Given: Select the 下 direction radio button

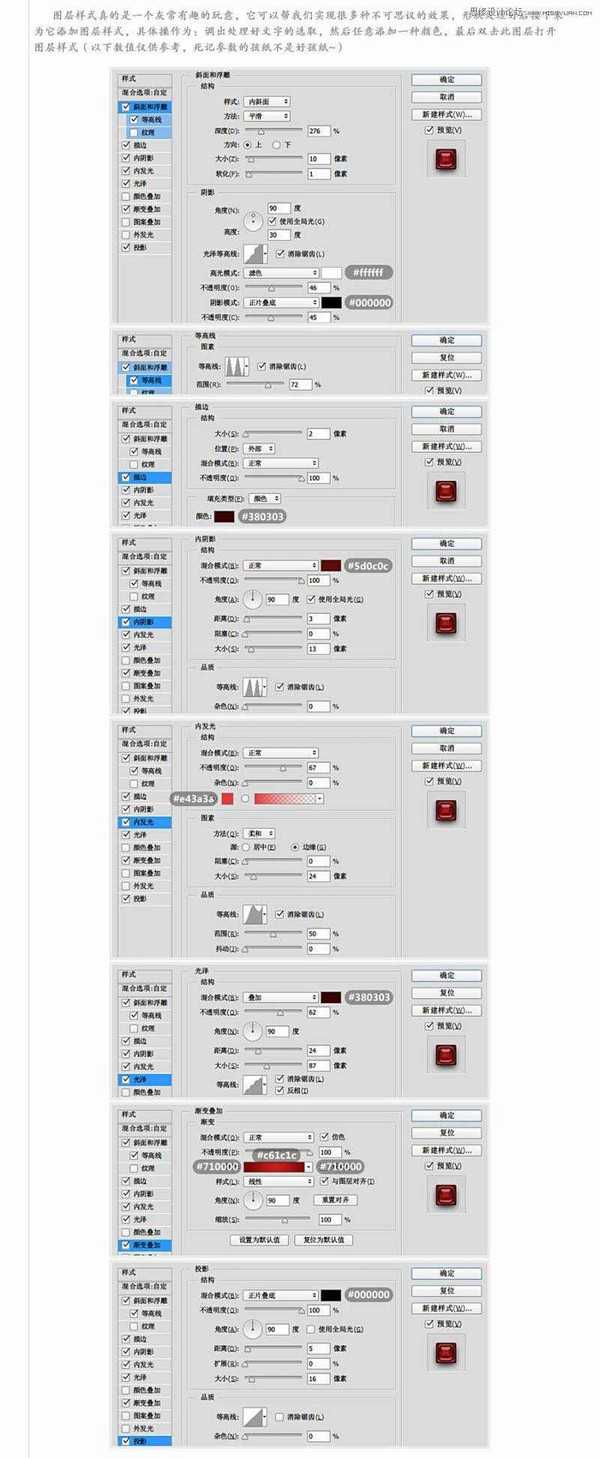Looking at the screenshot, I should pos(278,144).
